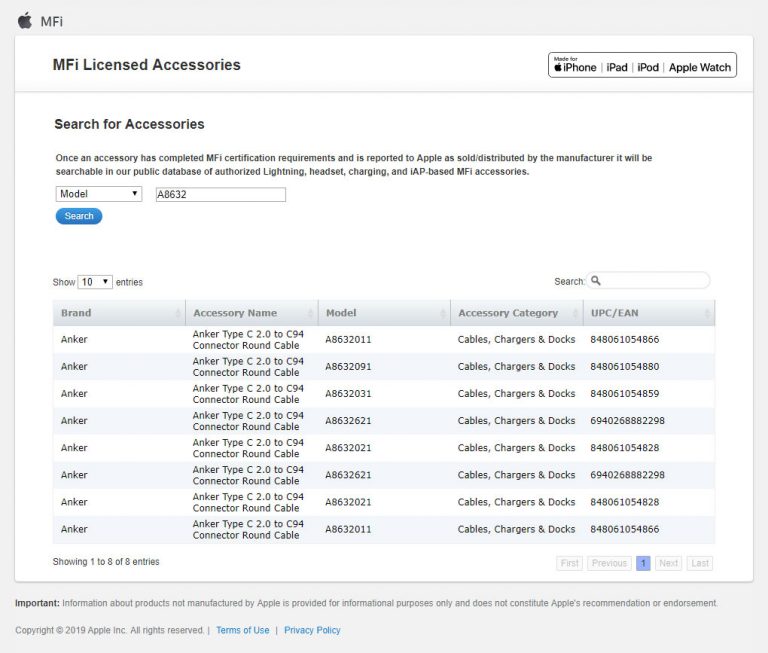
Task: Sort by Accessory Category sort icon
Action: [x=575, y=314]
